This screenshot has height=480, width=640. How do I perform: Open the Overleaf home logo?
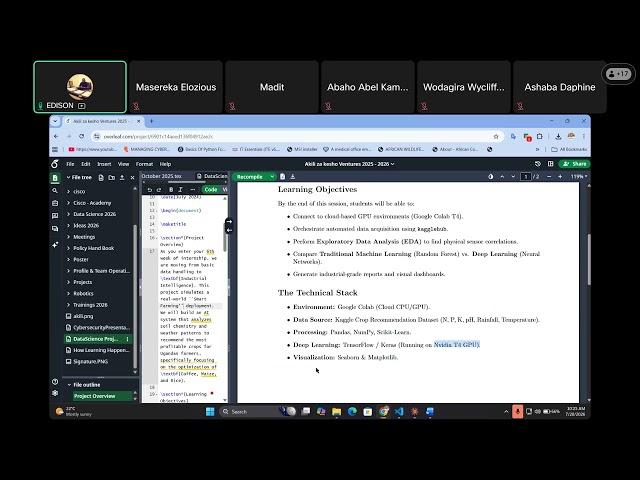point(55,164)
